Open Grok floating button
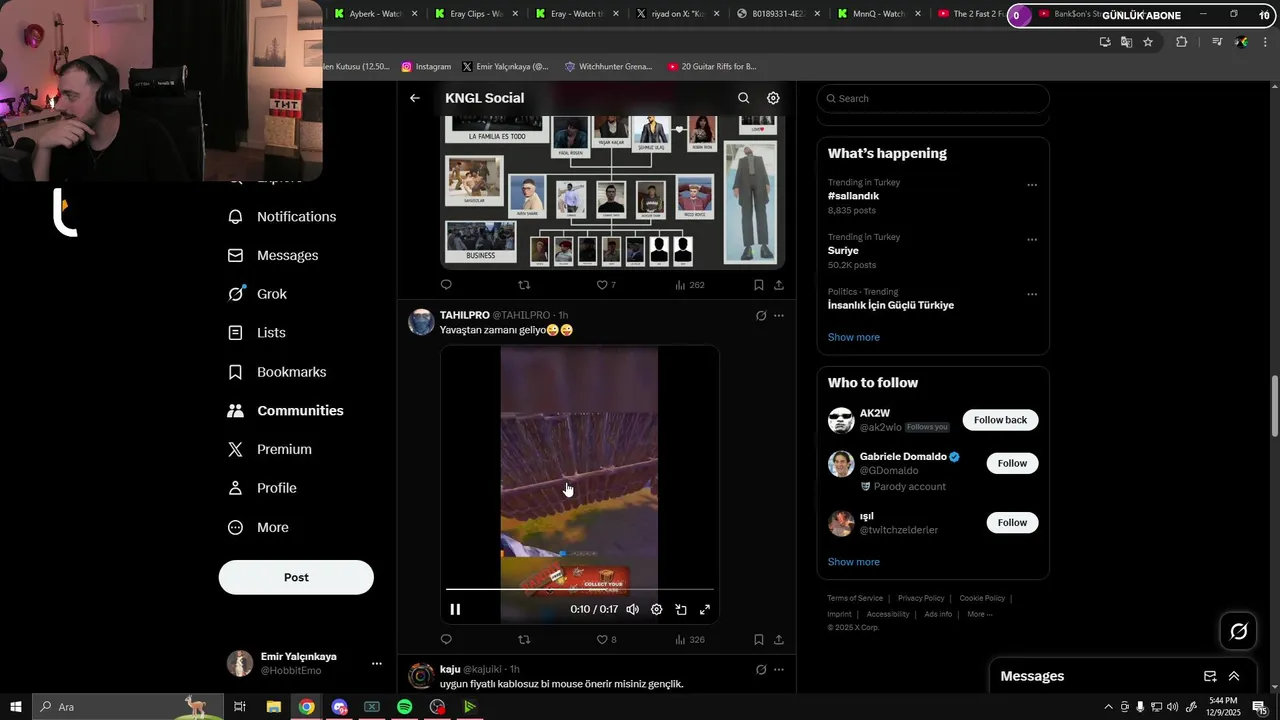Viewport: 1280px width, 720px height. click(1239, 631)
